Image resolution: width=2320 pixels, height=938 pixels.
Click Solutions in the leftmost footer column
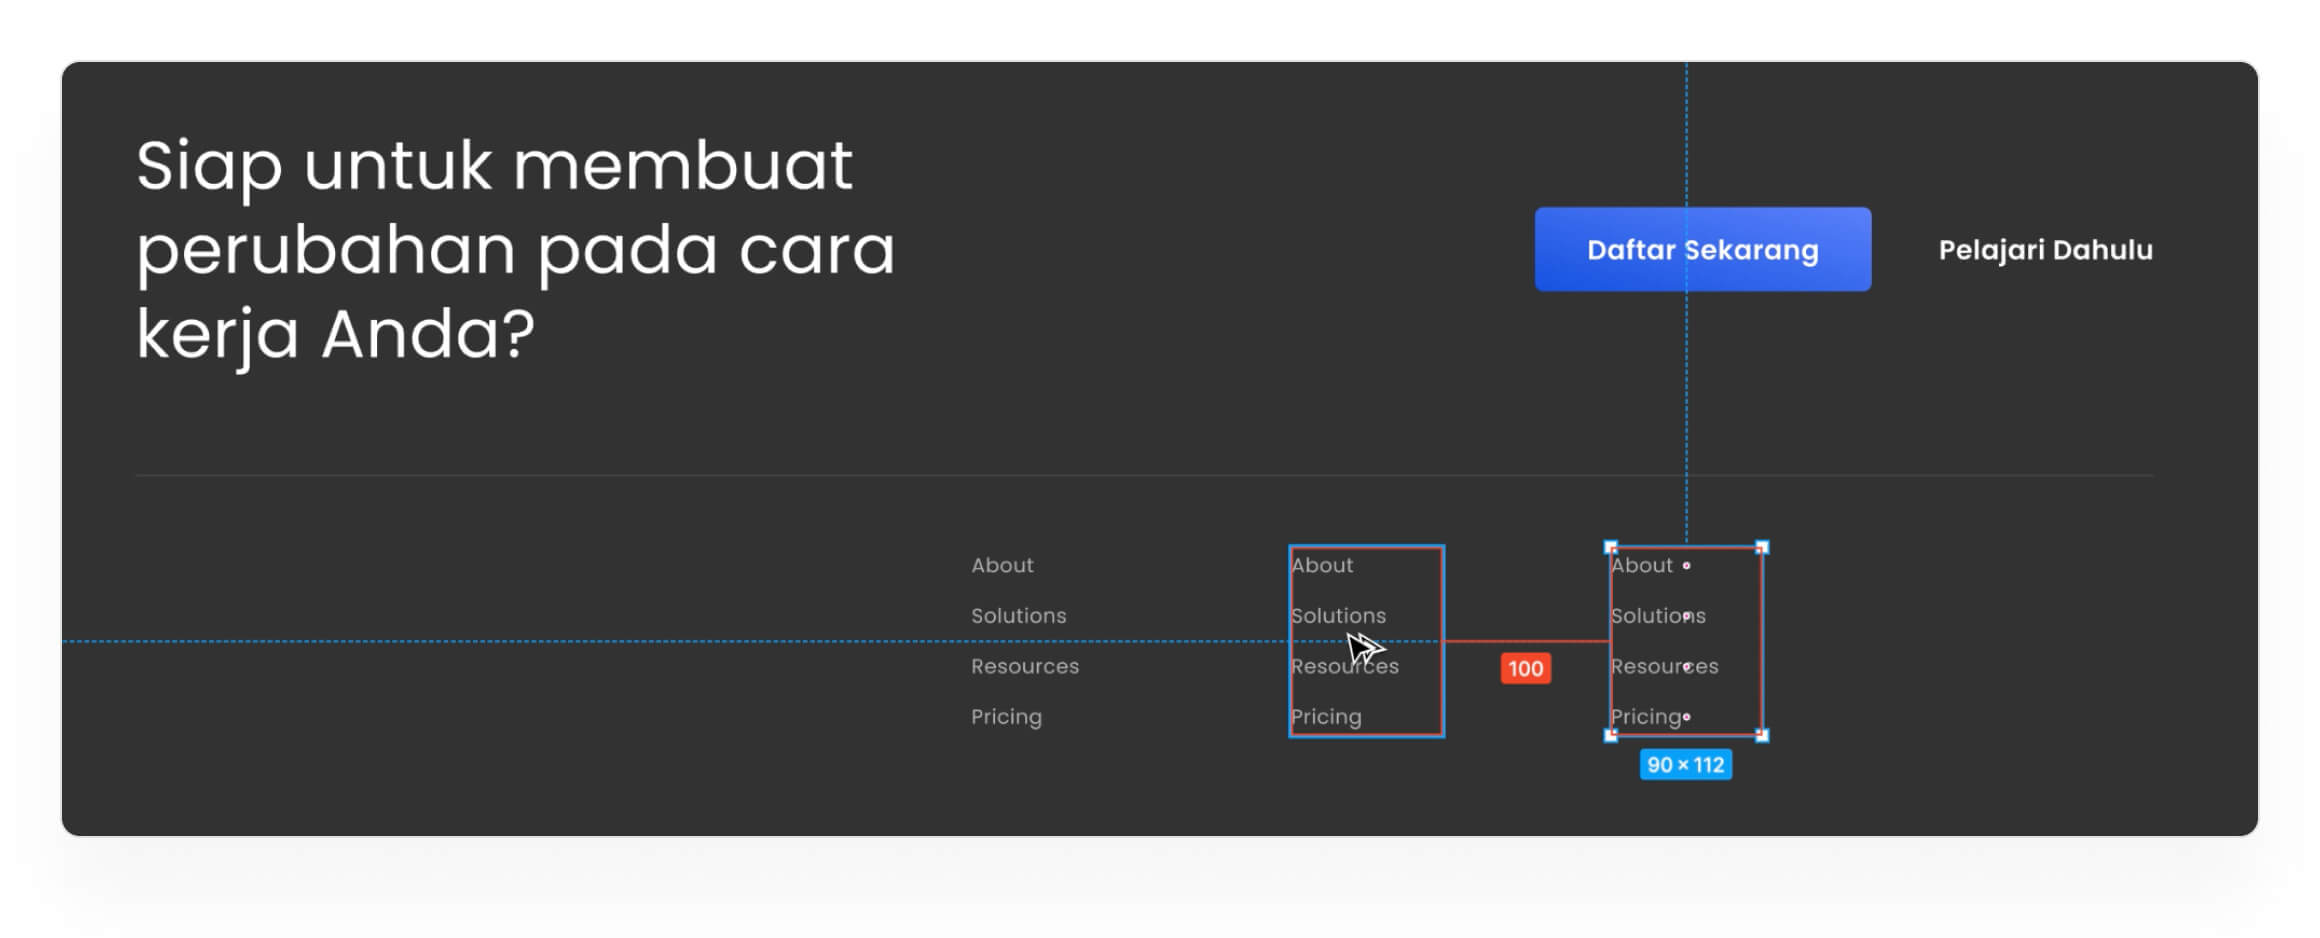click(x=1018, y=616)
